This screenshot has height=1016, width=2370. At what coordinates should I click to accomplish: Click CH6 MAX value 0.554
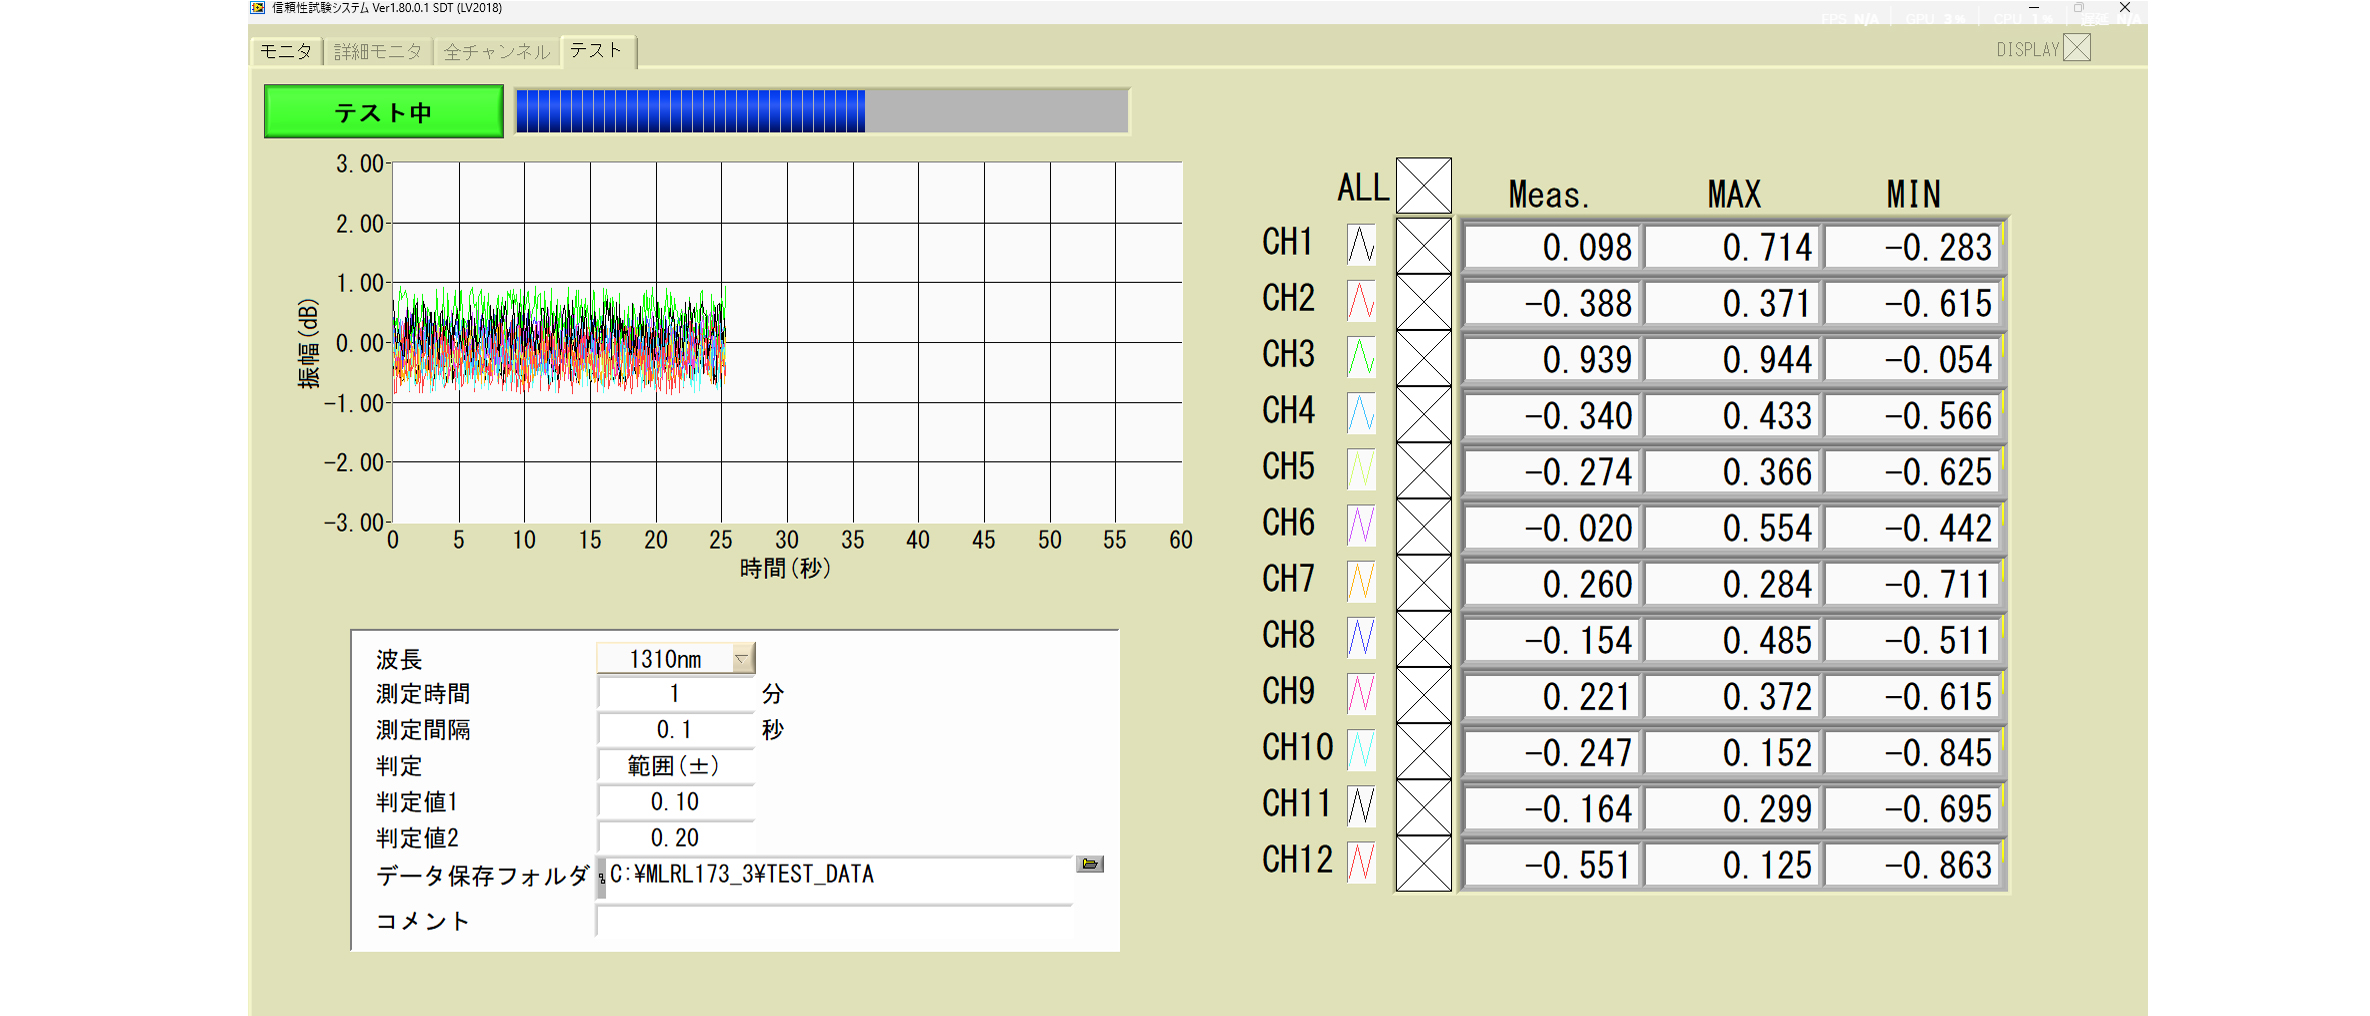tap(1732, 528)
